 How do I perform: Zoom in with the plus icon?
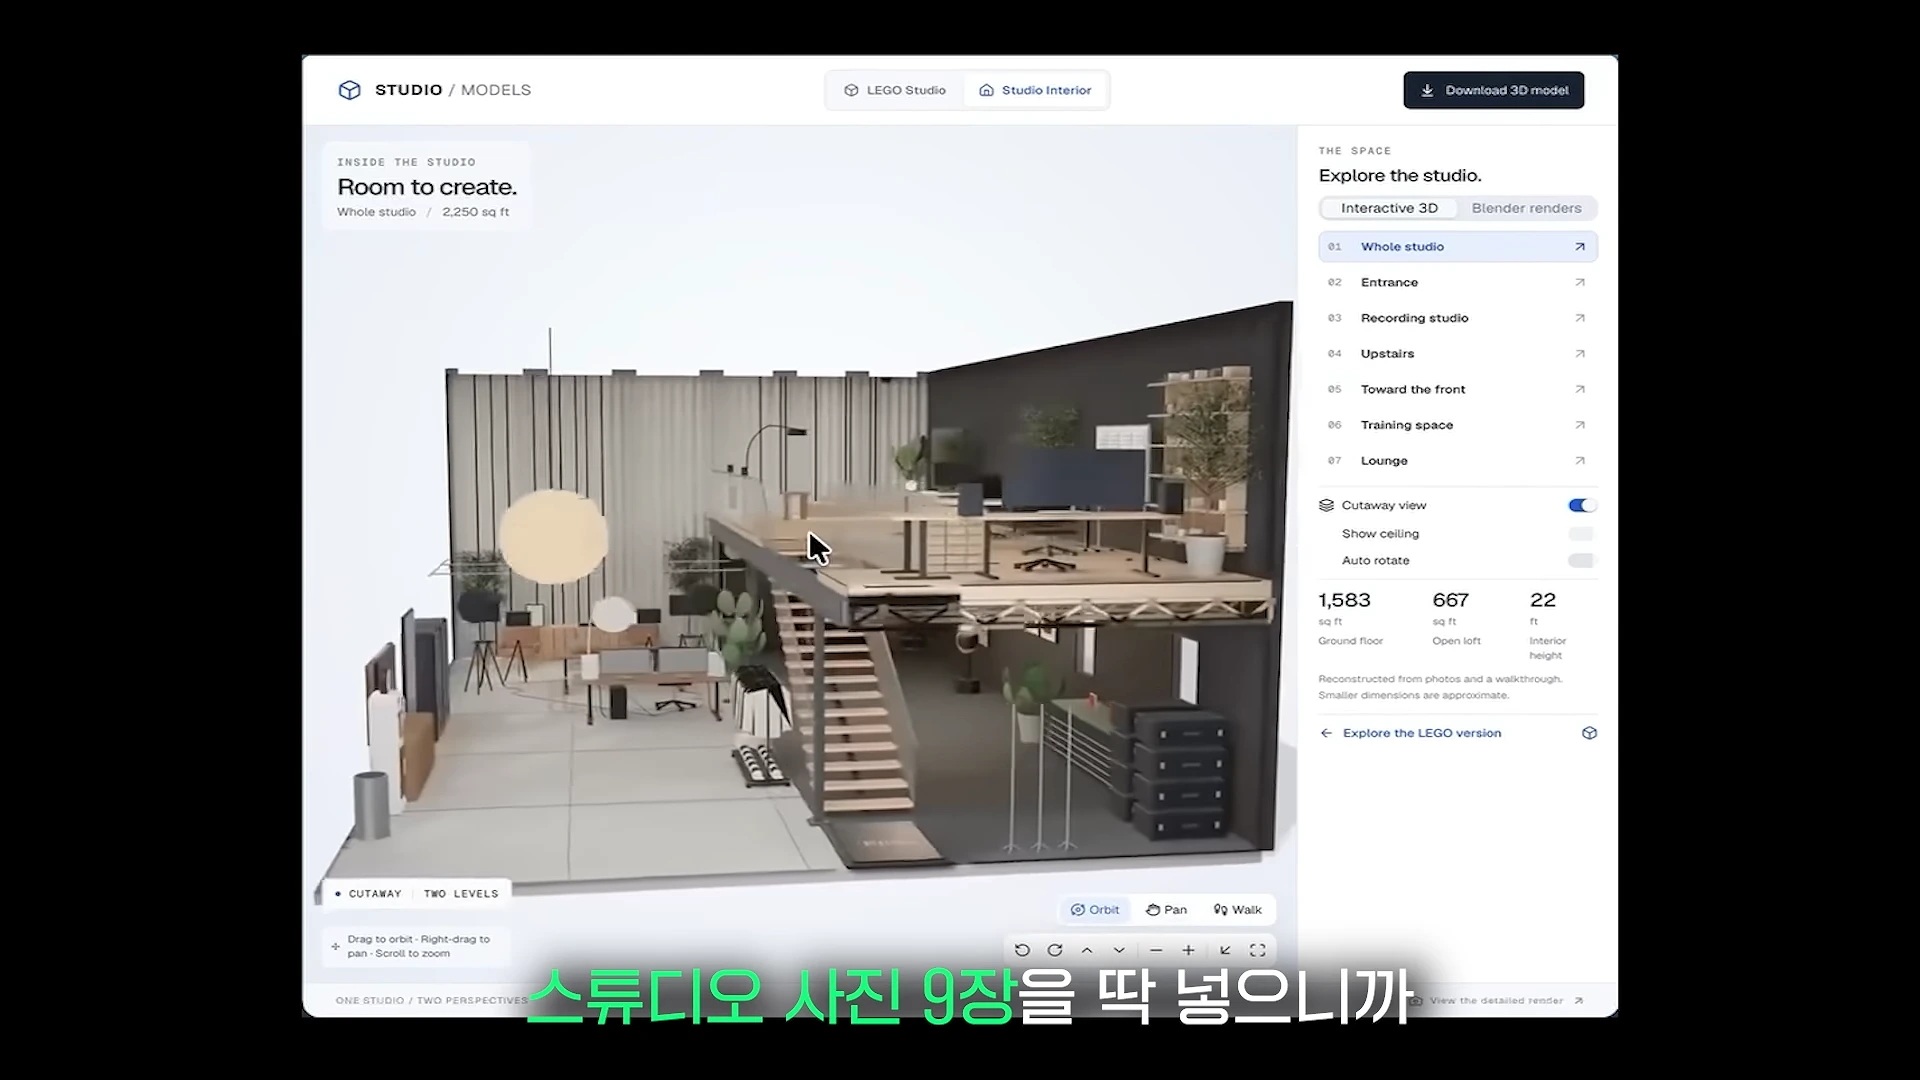[x=1188, y=950]
